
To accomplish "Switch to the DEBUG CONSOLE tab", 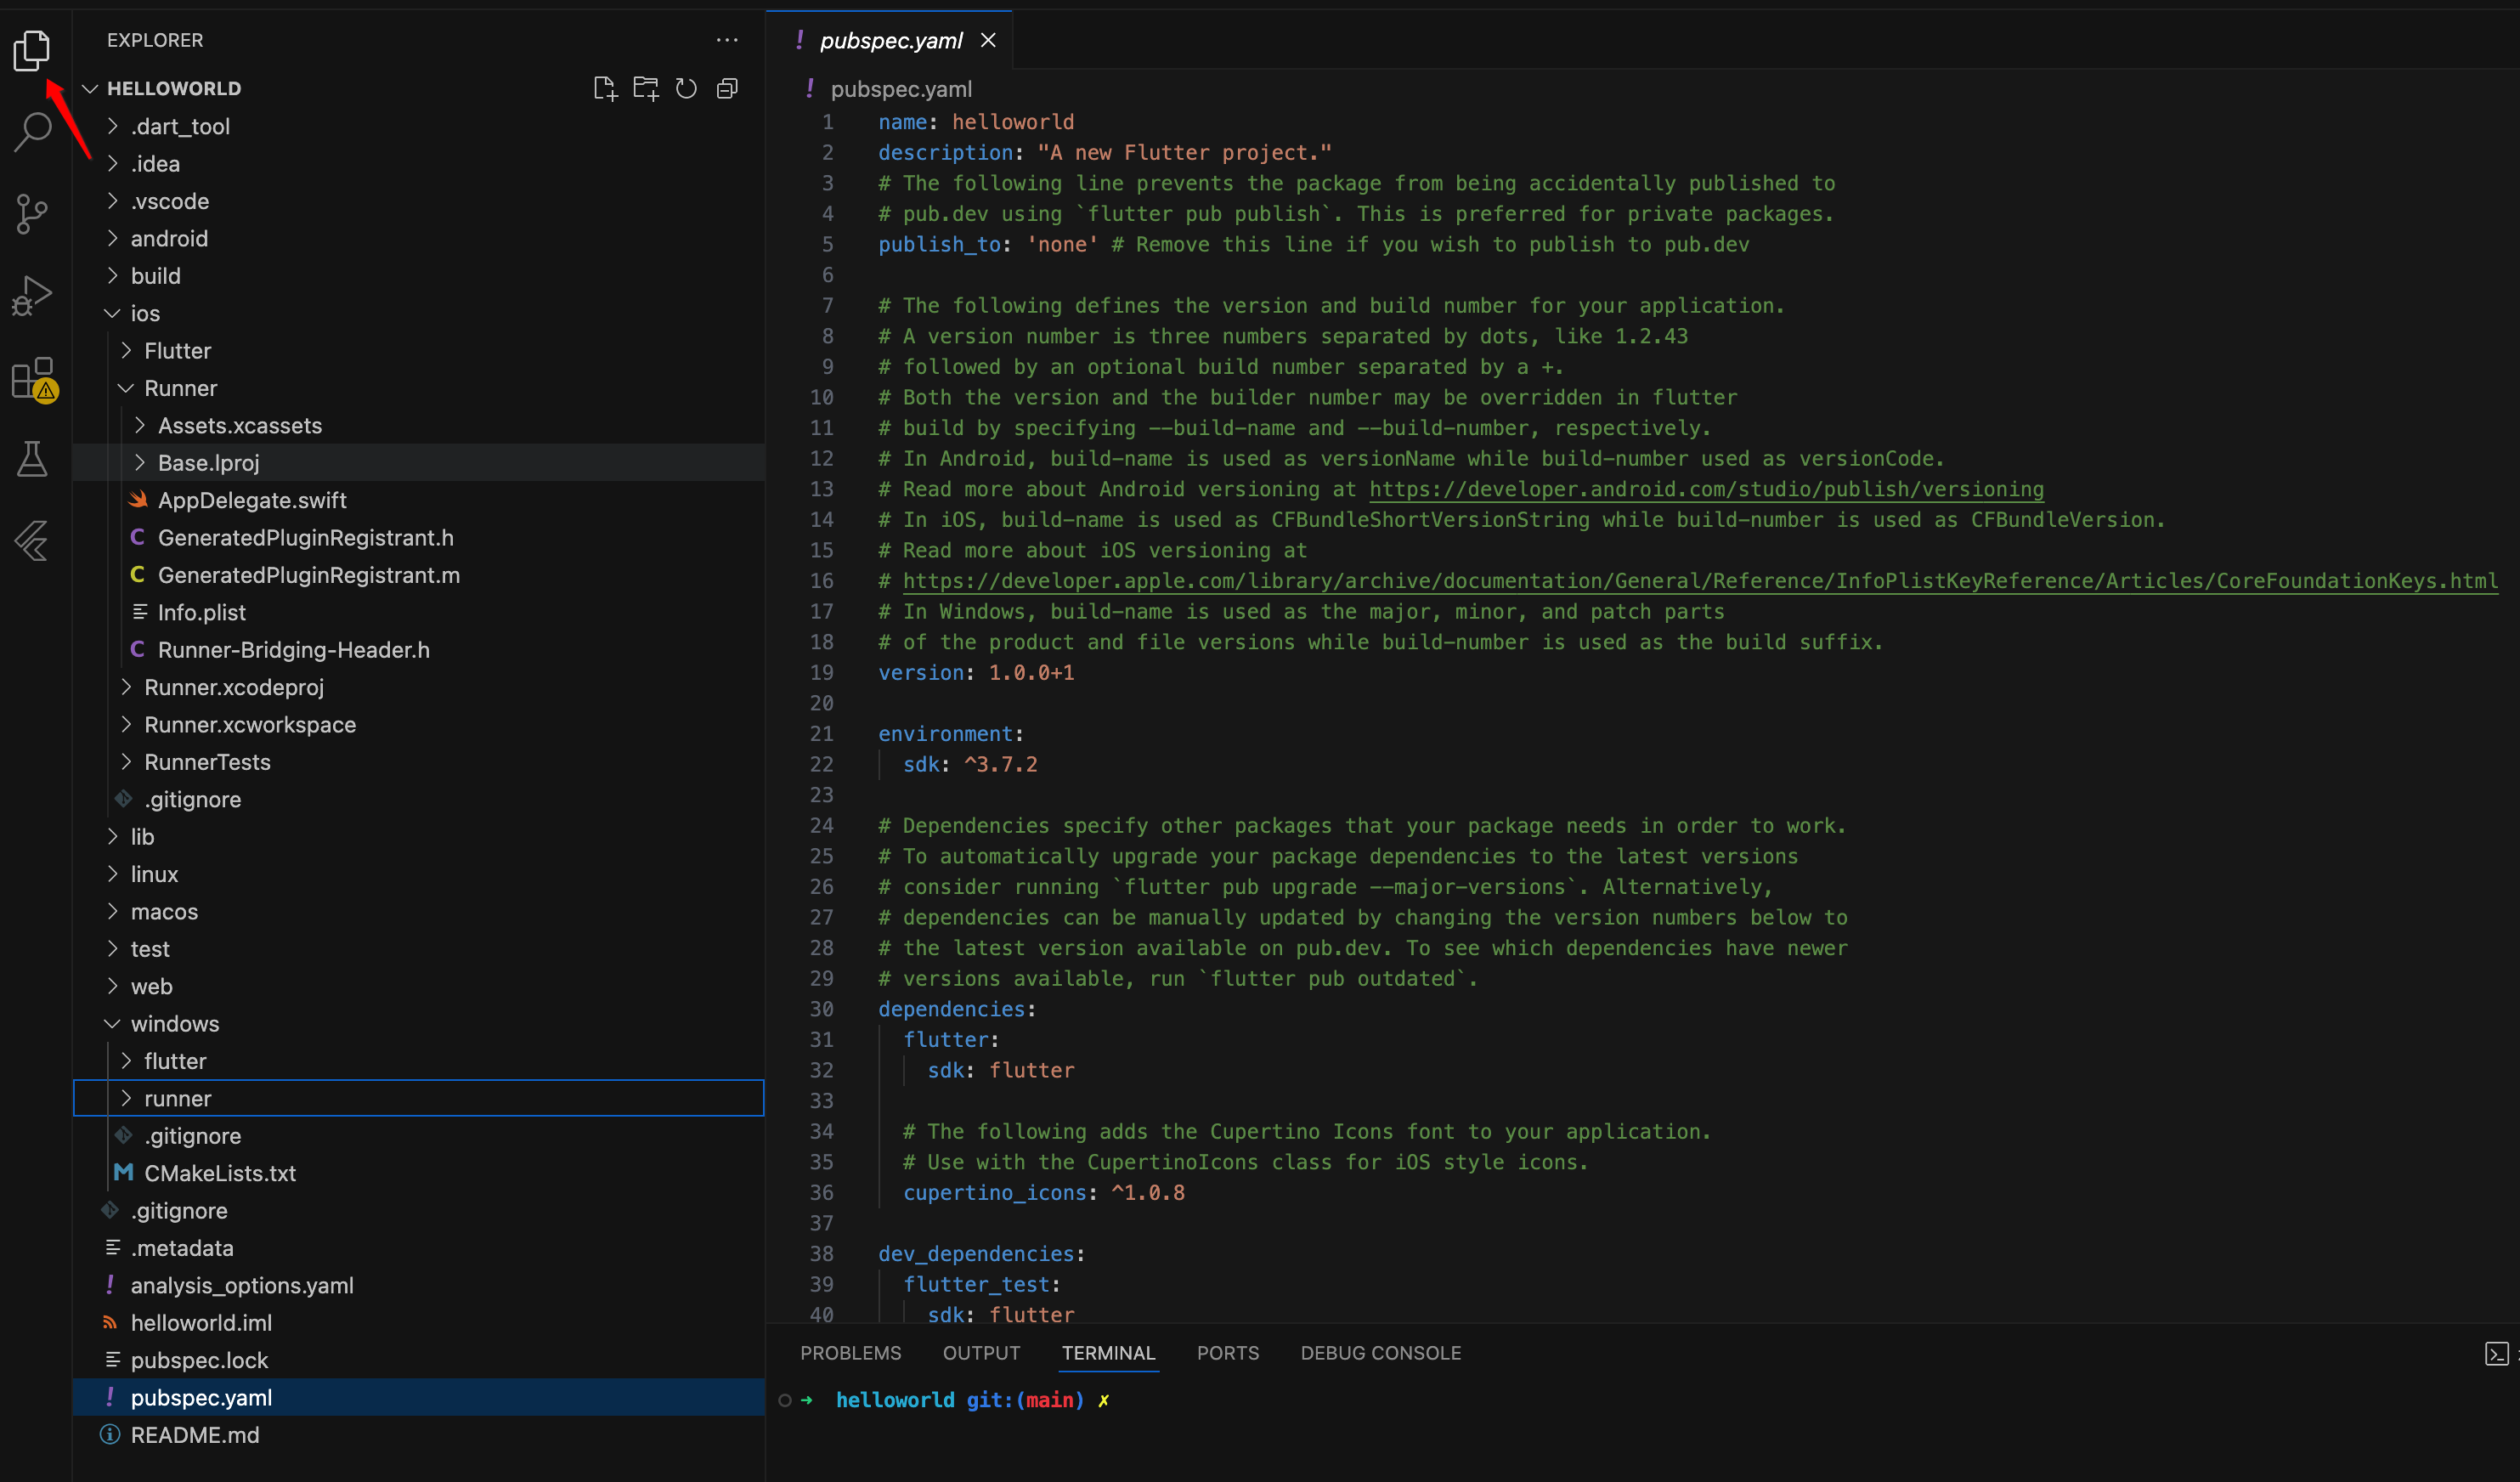I will 1380,1353.
